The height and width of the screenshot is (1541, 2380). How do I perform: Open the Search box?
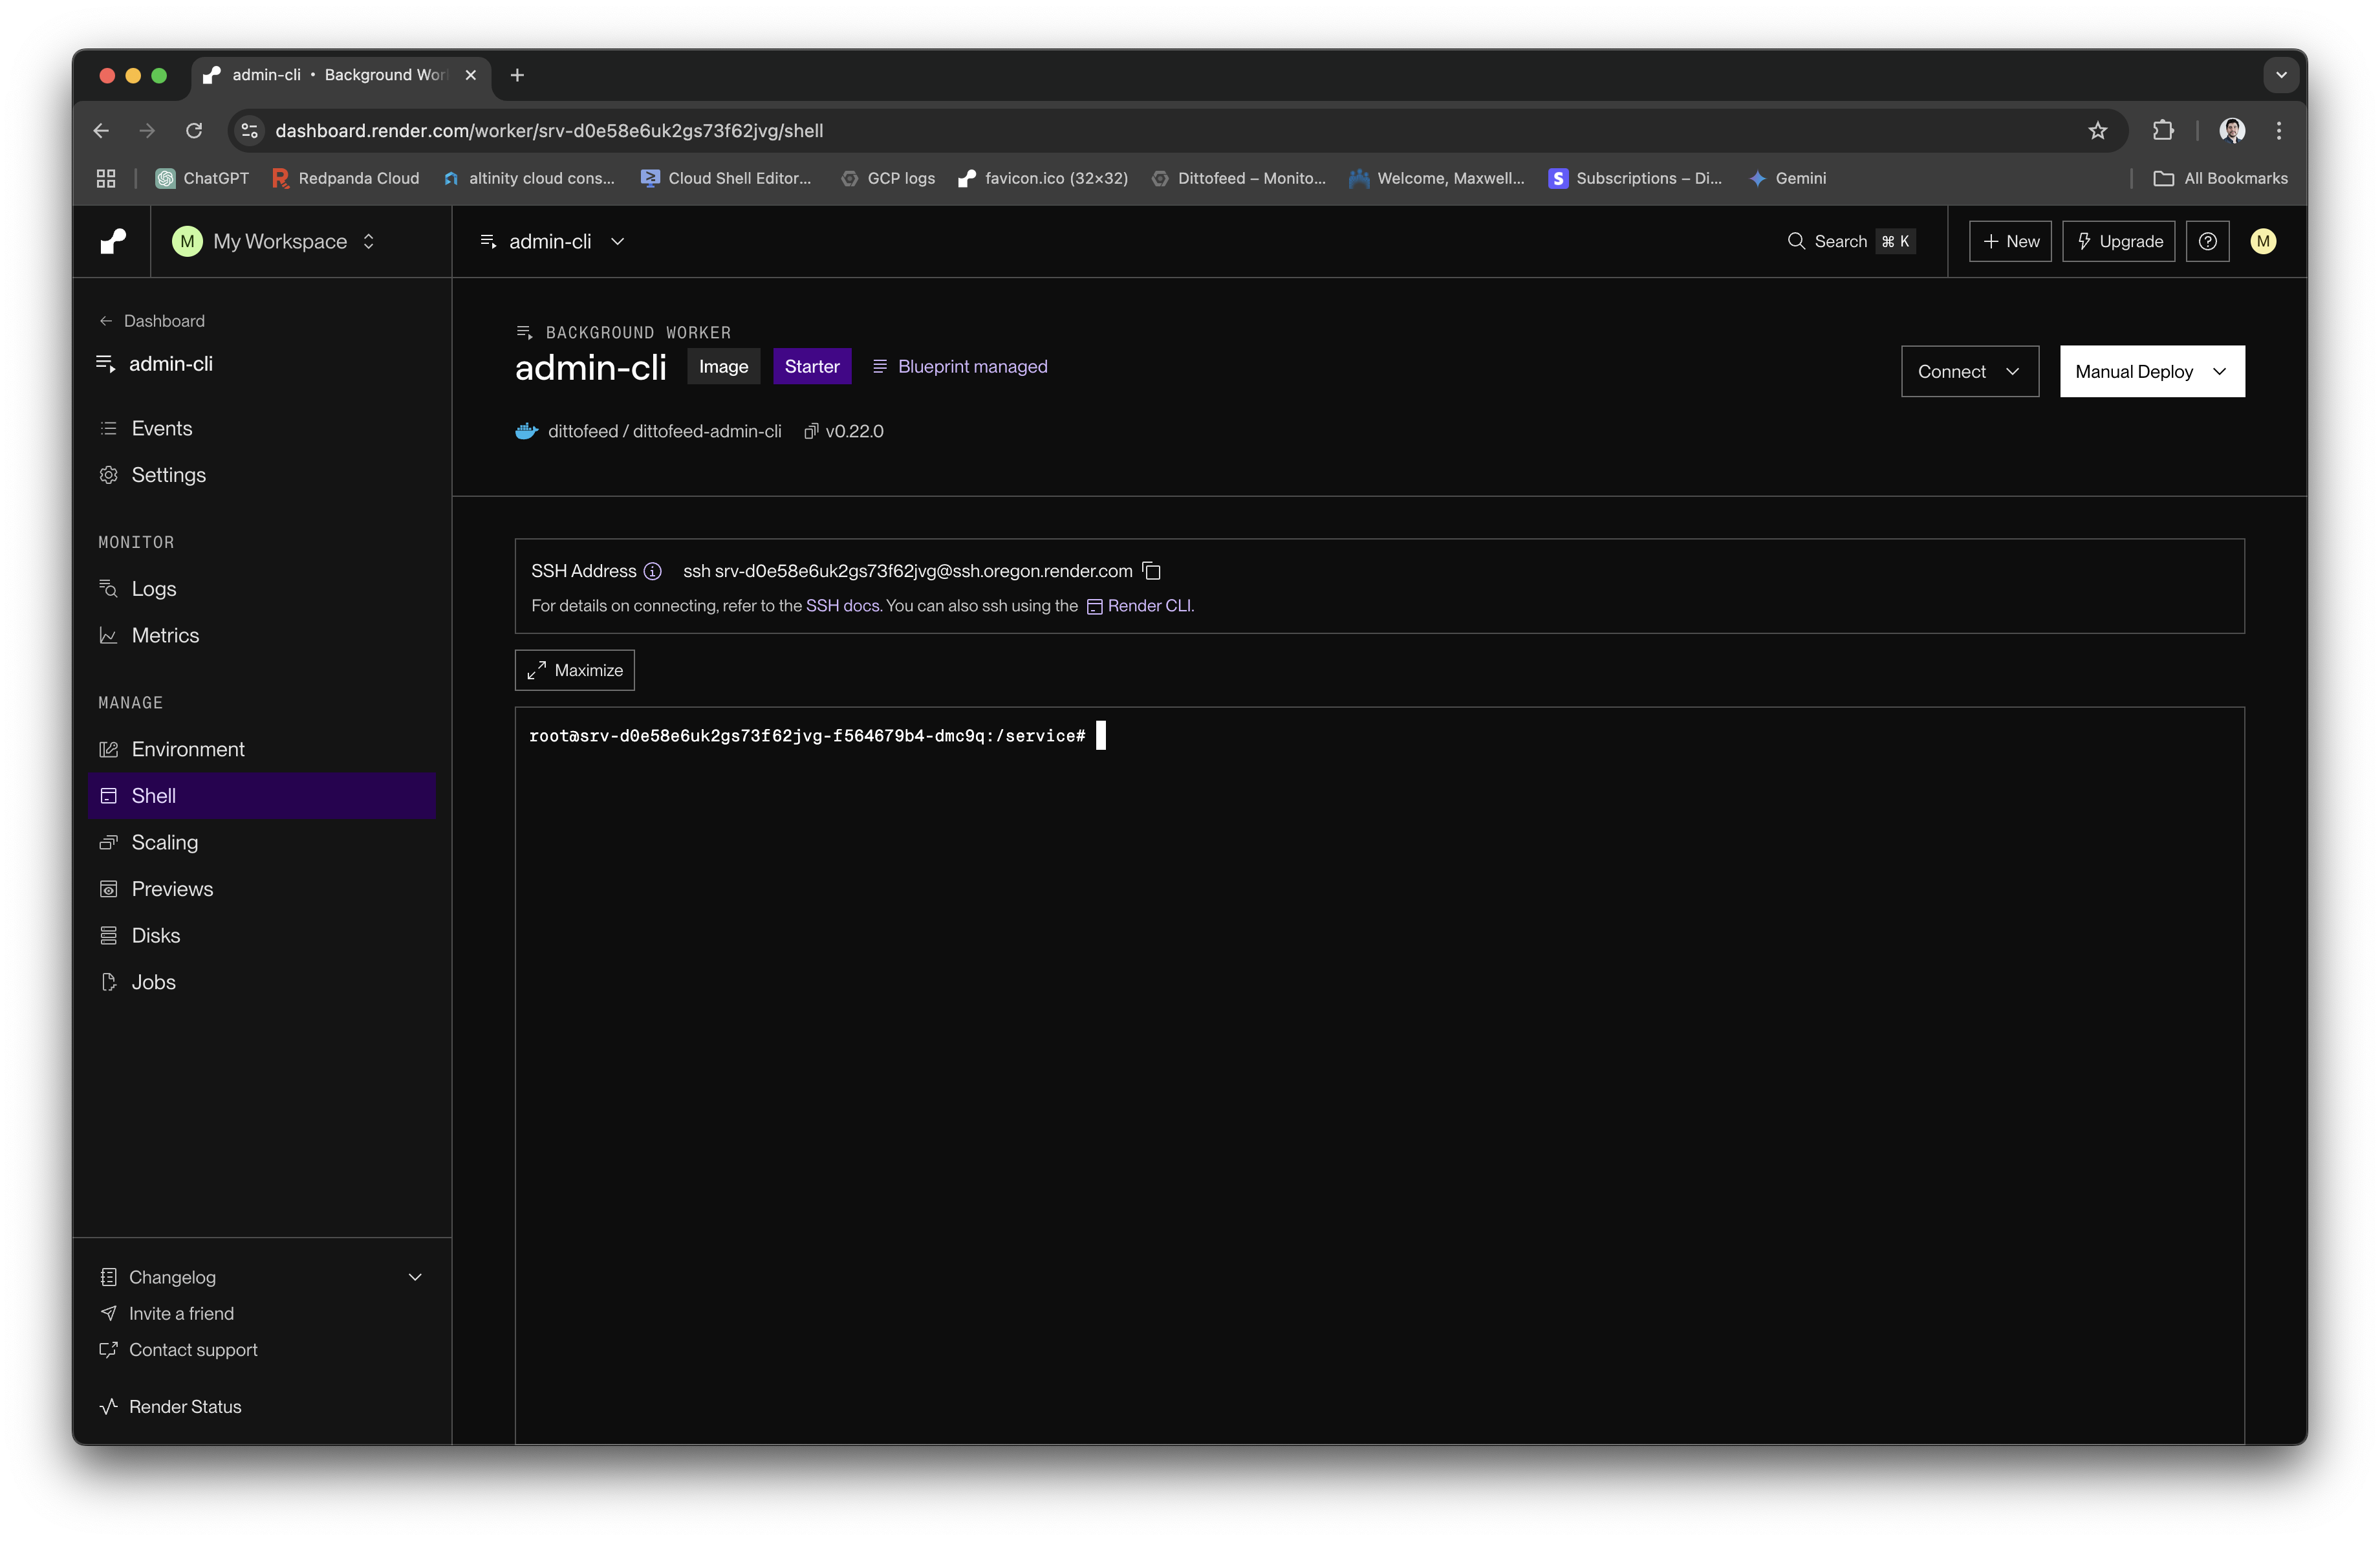(1851, 241)
